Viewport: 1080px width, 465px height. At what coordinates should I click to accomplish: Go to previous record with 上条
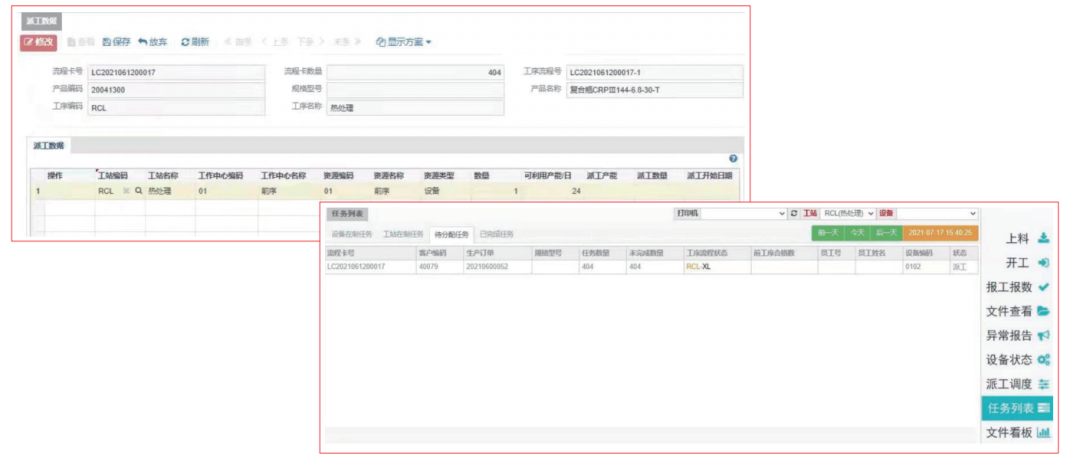click(x=275, y=42)
